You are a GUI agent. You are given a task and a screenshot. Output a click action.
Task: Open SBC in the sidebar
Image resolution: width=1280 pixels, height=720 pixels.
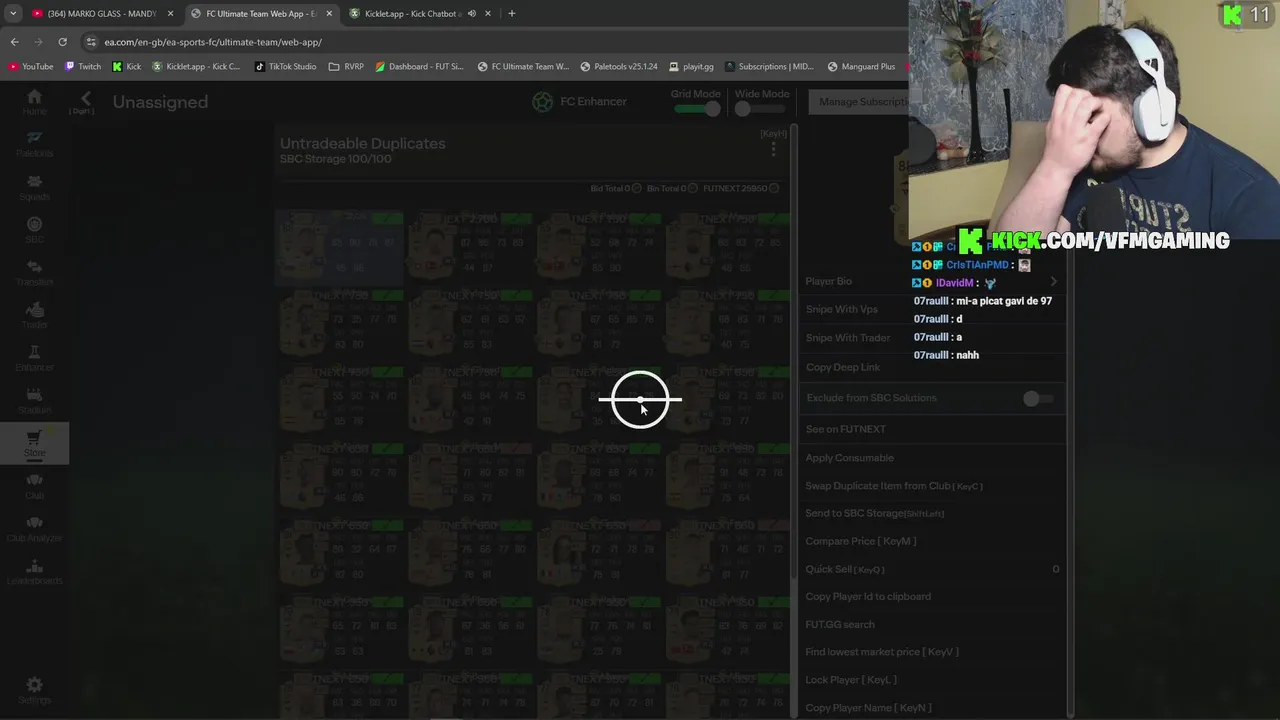tap(34, 230)
